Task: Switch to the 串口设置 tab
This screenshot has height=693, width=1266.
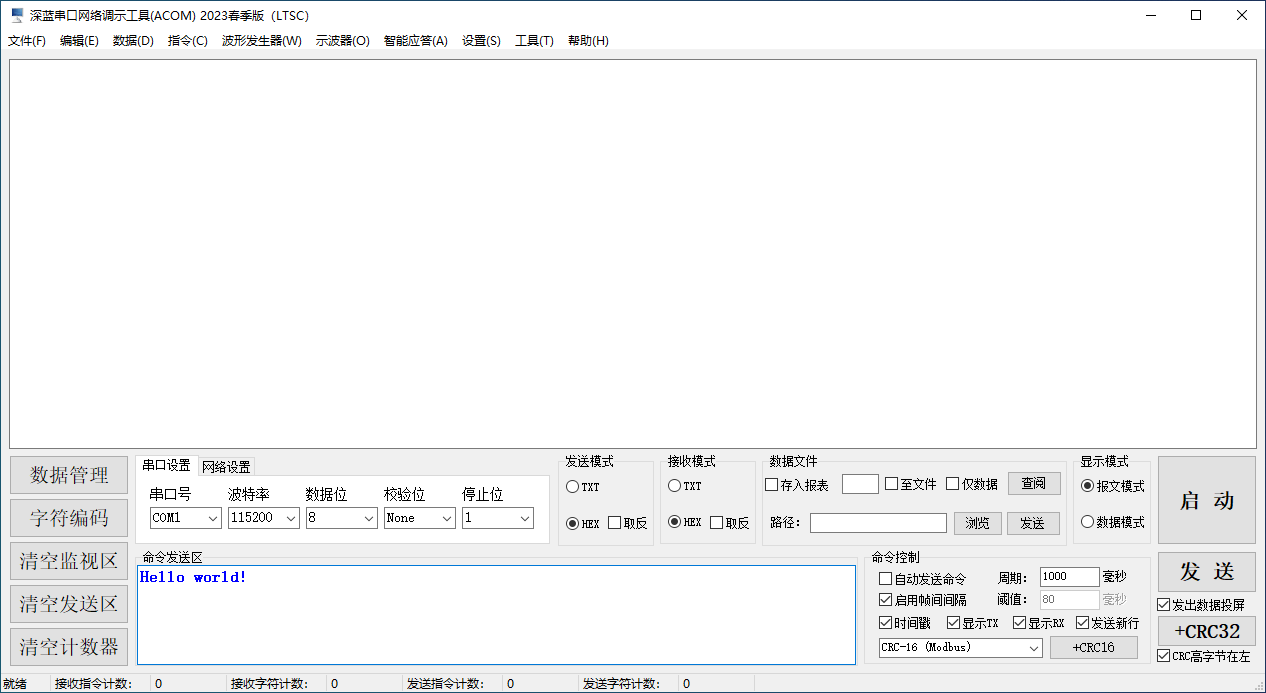Action: click(166, 465)
